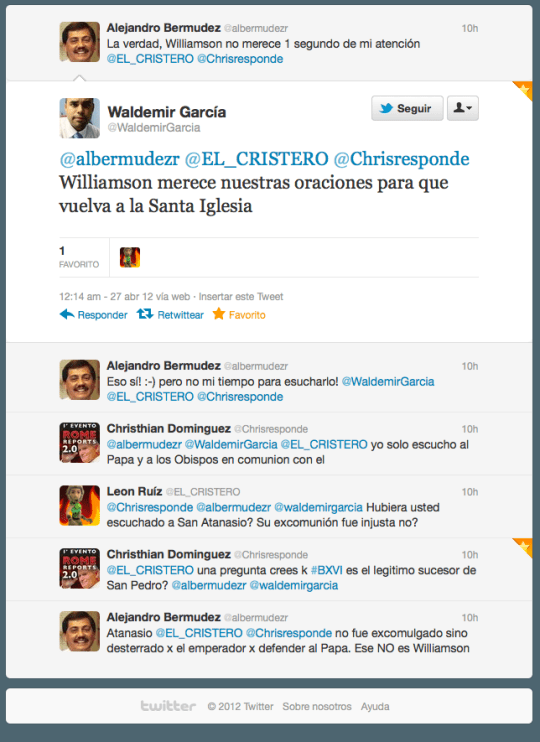Click Waldemir García's profile photo
540x742 pixels.
[80, 118]
